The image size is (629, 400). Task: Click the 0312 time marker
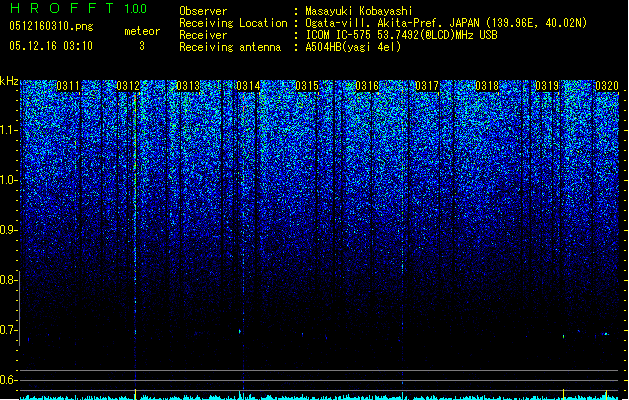128,86
